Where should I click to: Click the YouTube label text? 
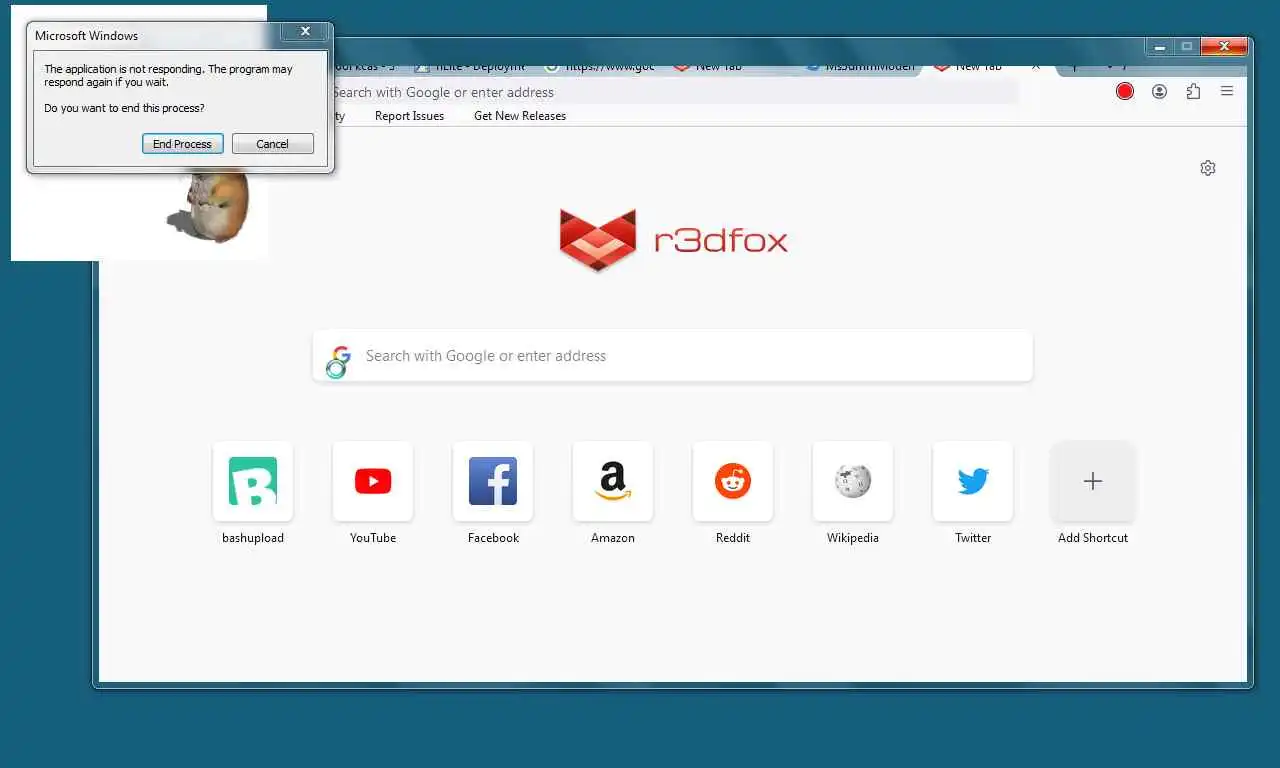373,538
